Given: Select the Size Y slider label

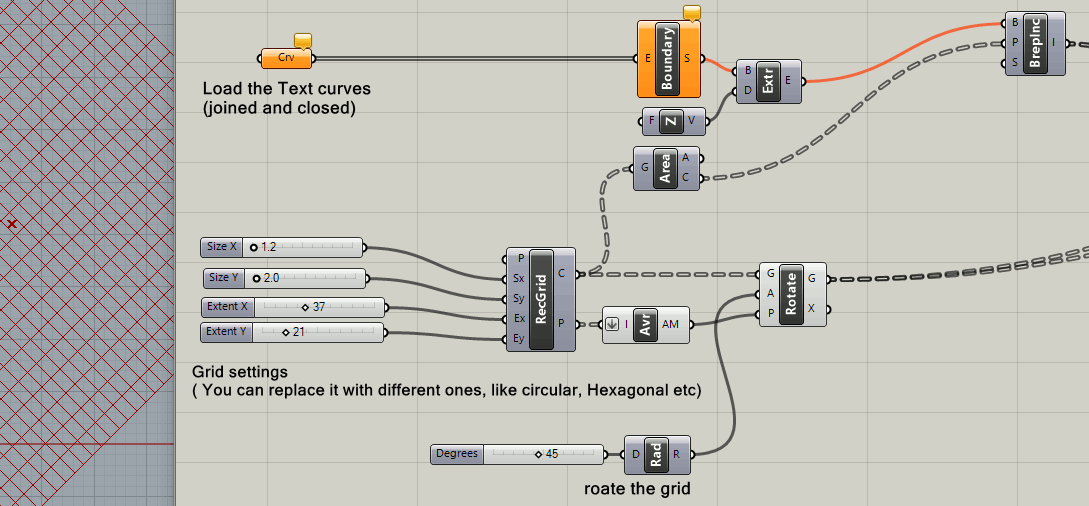Looking at the screenshot, I should pyautogui.click(x=224, y=278).
